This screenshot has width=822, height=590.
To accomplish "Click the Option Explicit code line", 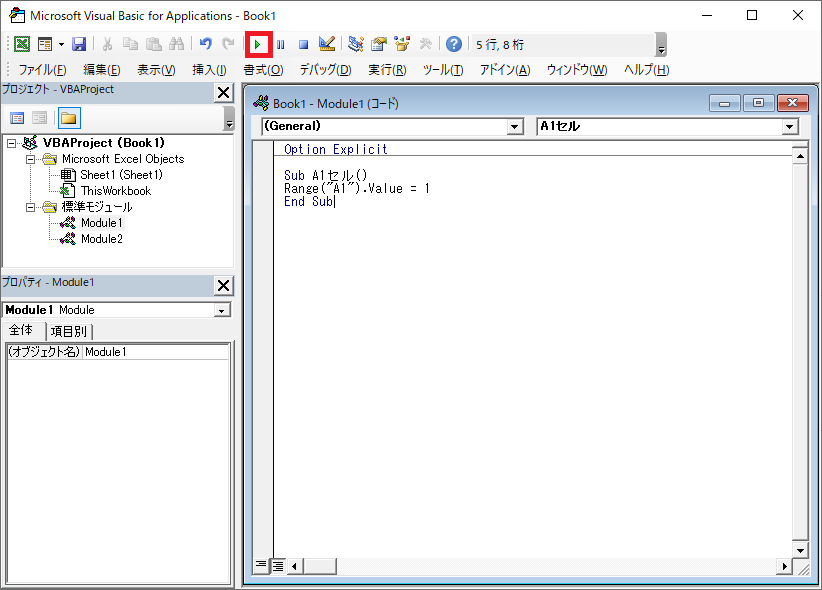I will pos(336,149).
